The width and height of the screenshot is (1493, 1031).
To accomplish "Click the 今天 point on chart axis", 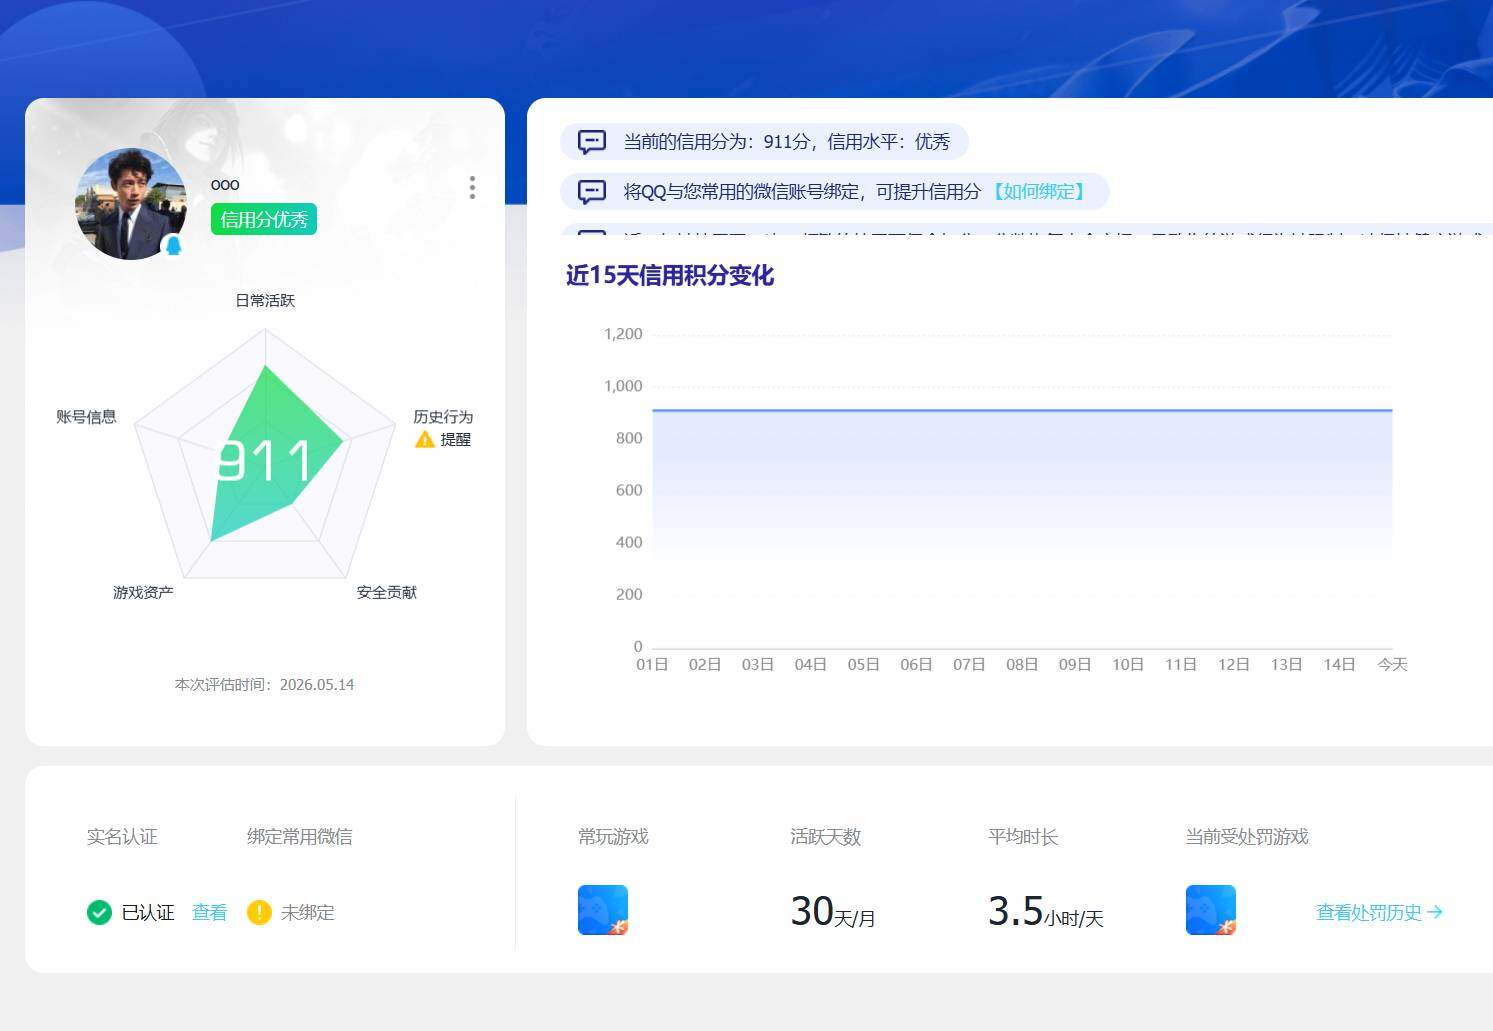I will (1392, 664).
